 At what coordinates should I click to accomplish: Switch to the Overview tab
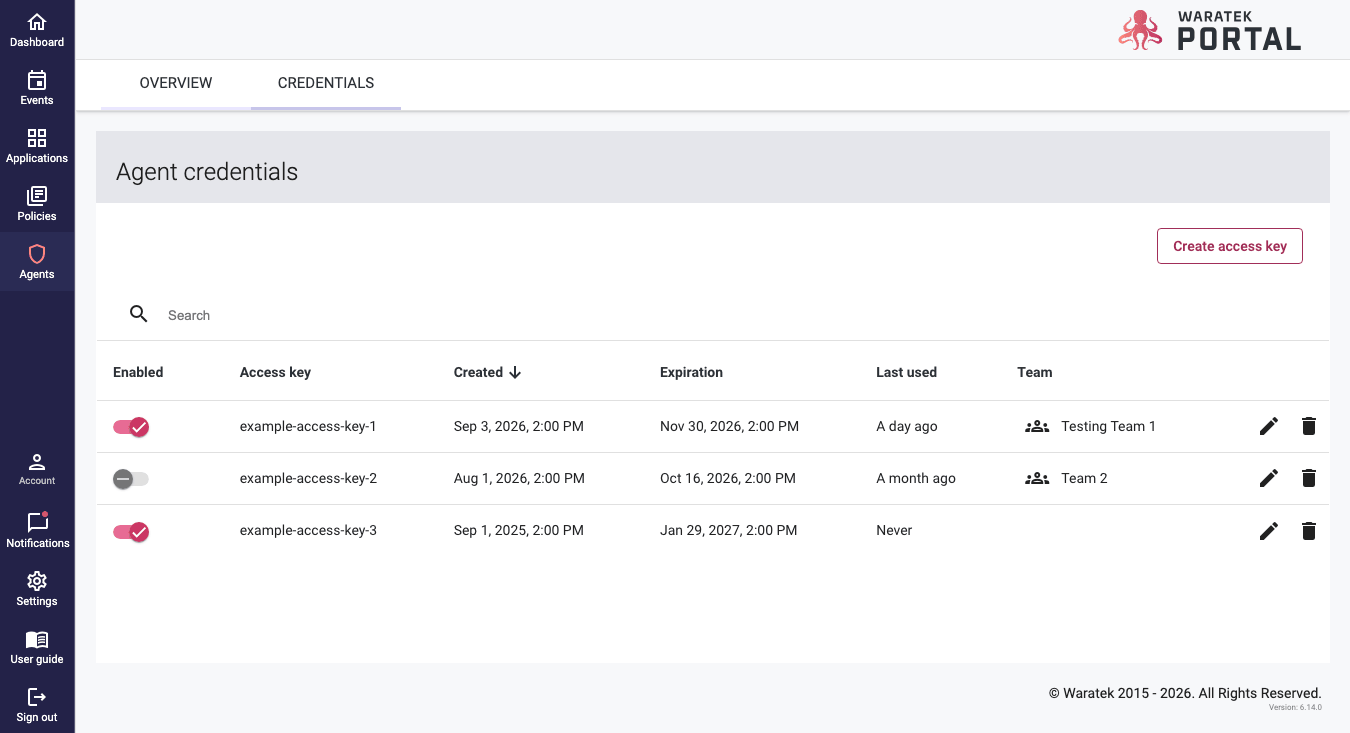pos(176,83)
